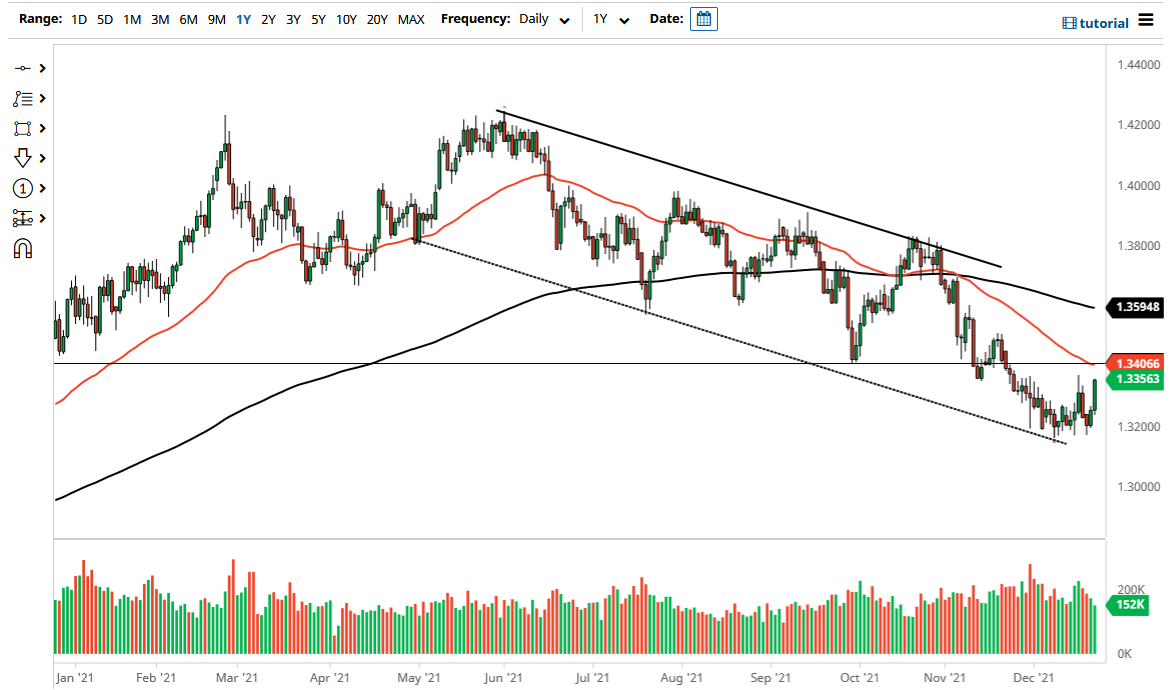Image resolution: width=1176 pixels, height=690 pixels.
Task: Select the numbered callout tool
Action: tap(25, 188)
